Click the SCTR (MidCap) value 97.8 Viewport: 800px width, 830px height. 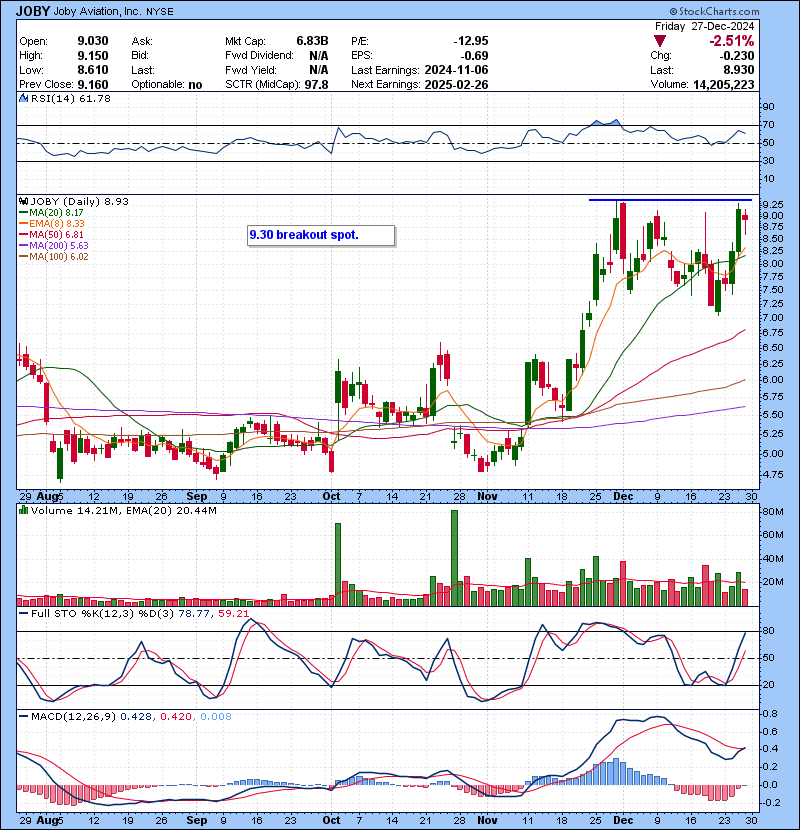316,85
